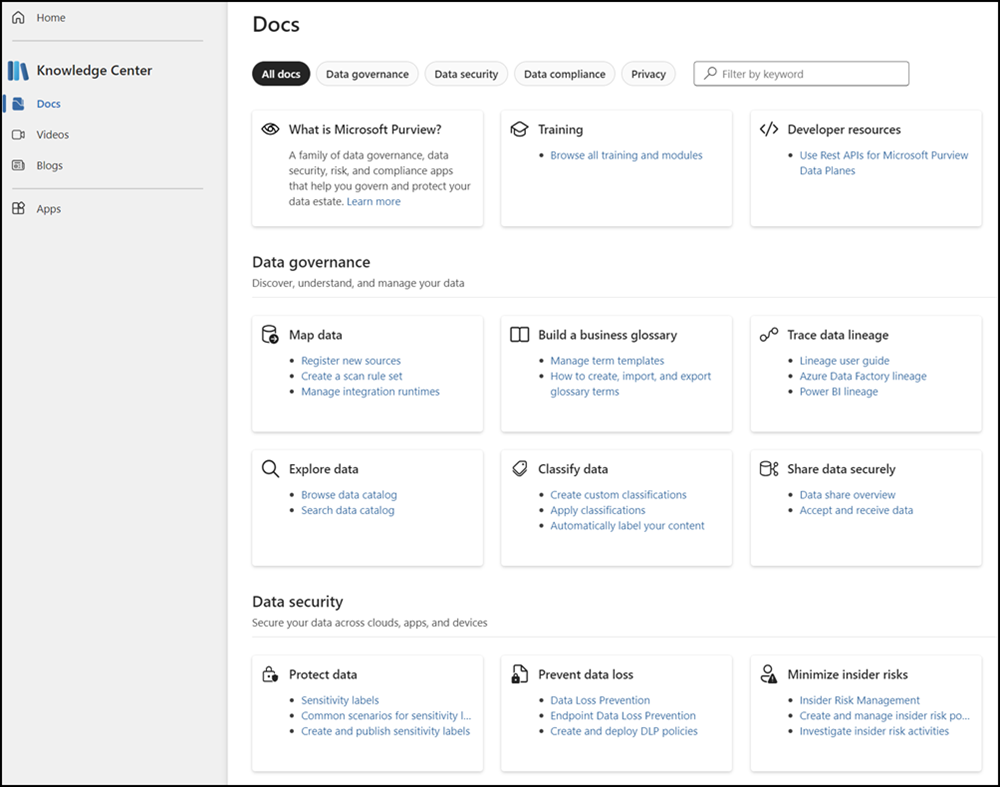Open the Power BI lineage link
The height and width of the screenshot is (787, 1000).
click(838, 391)
